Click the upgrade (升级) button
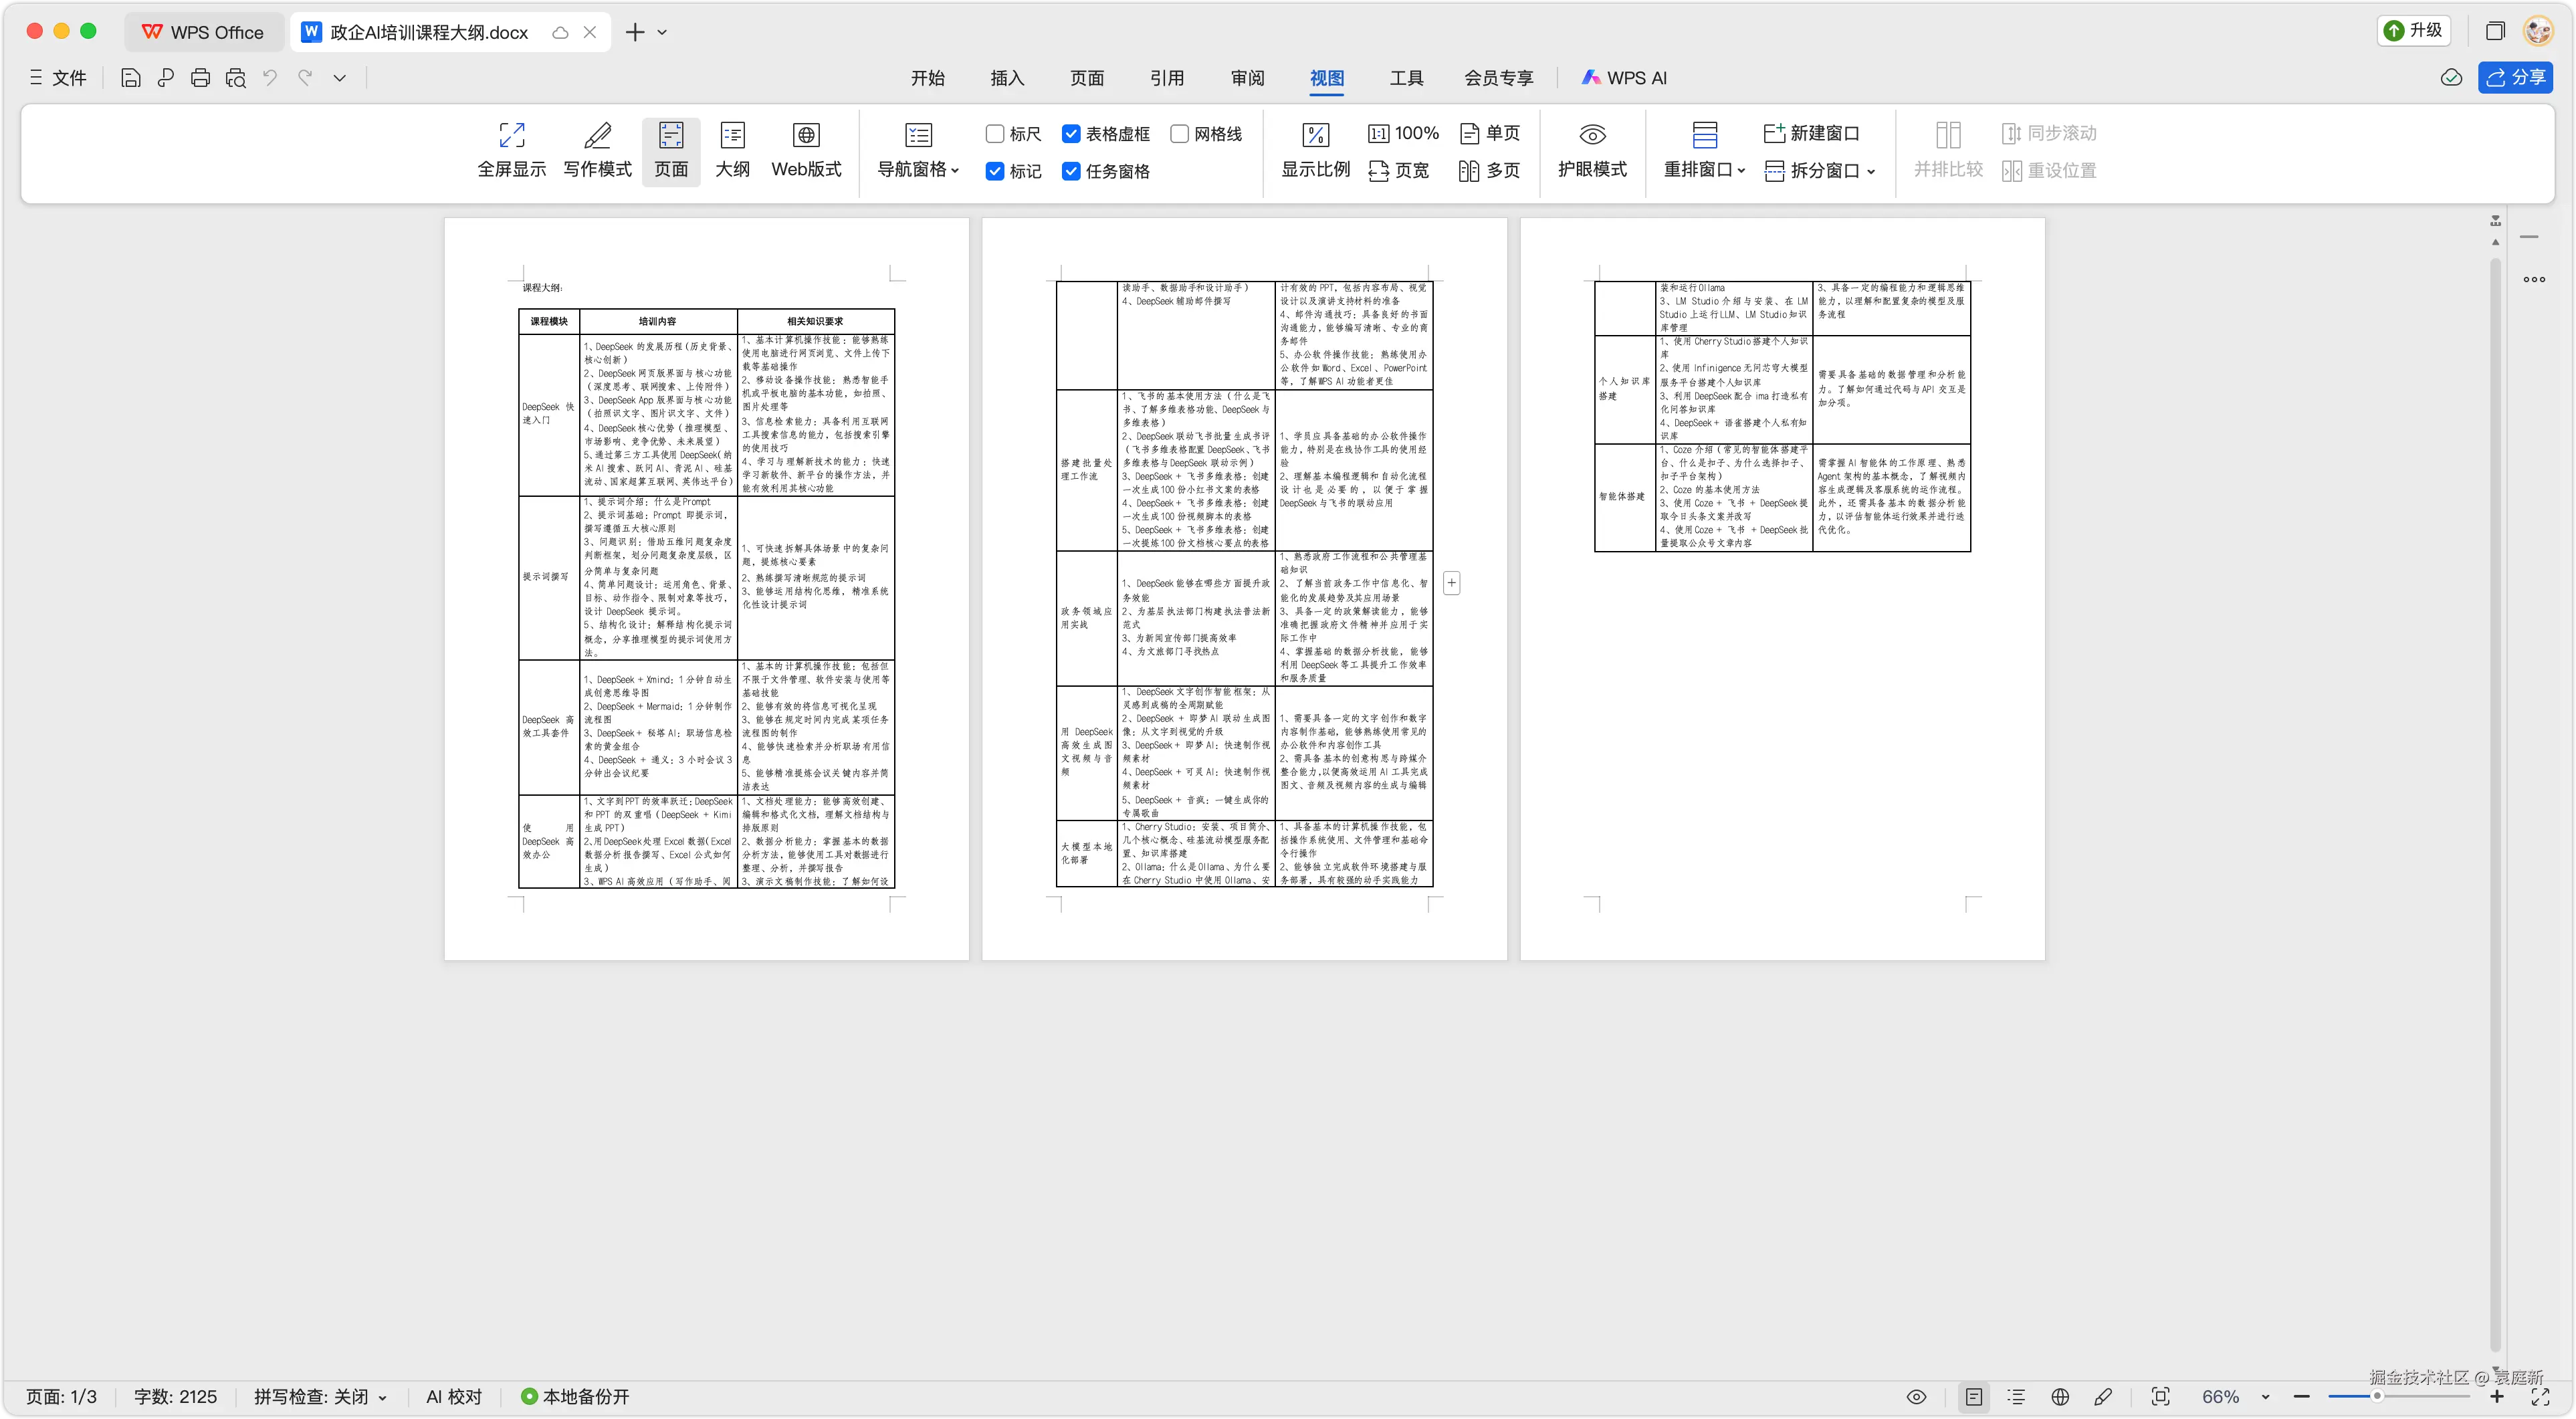Viewport: 2576px width, 1419px height. pyautogui.click(x=2413, y=30)
